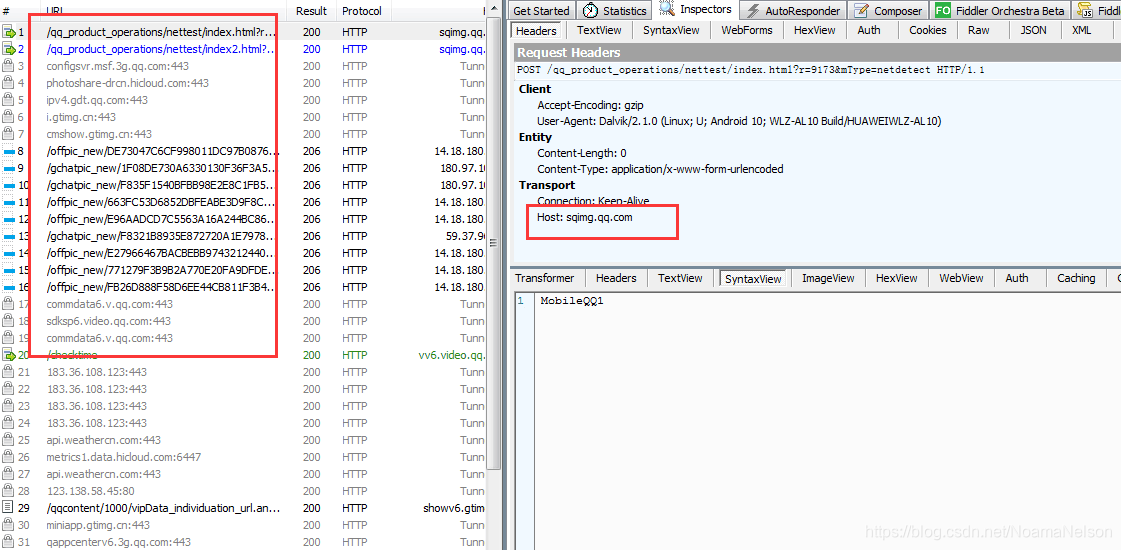Select session 9 gchatpic_new/1F08DE73 request
The height and width of the screenshot is (550, 1121).
point(243,168)
